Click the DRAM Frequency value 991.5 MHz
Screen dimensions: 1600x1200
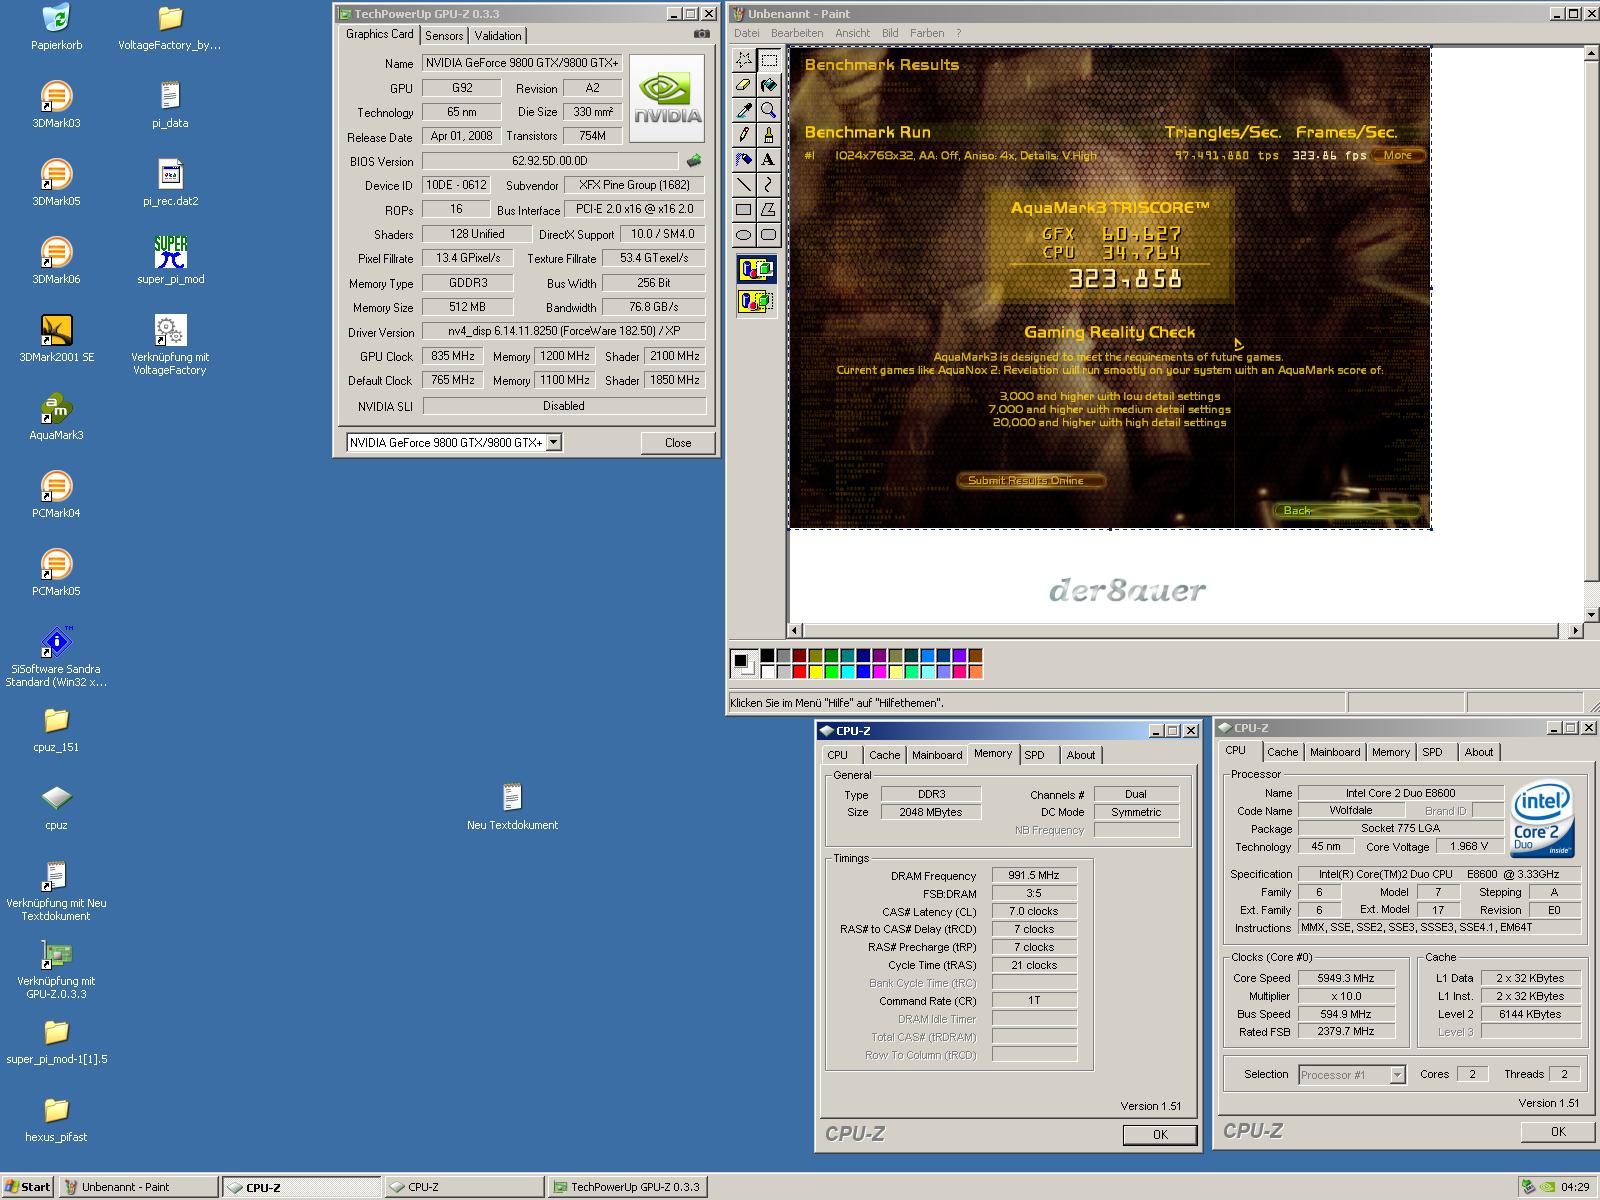point(1034,875)
